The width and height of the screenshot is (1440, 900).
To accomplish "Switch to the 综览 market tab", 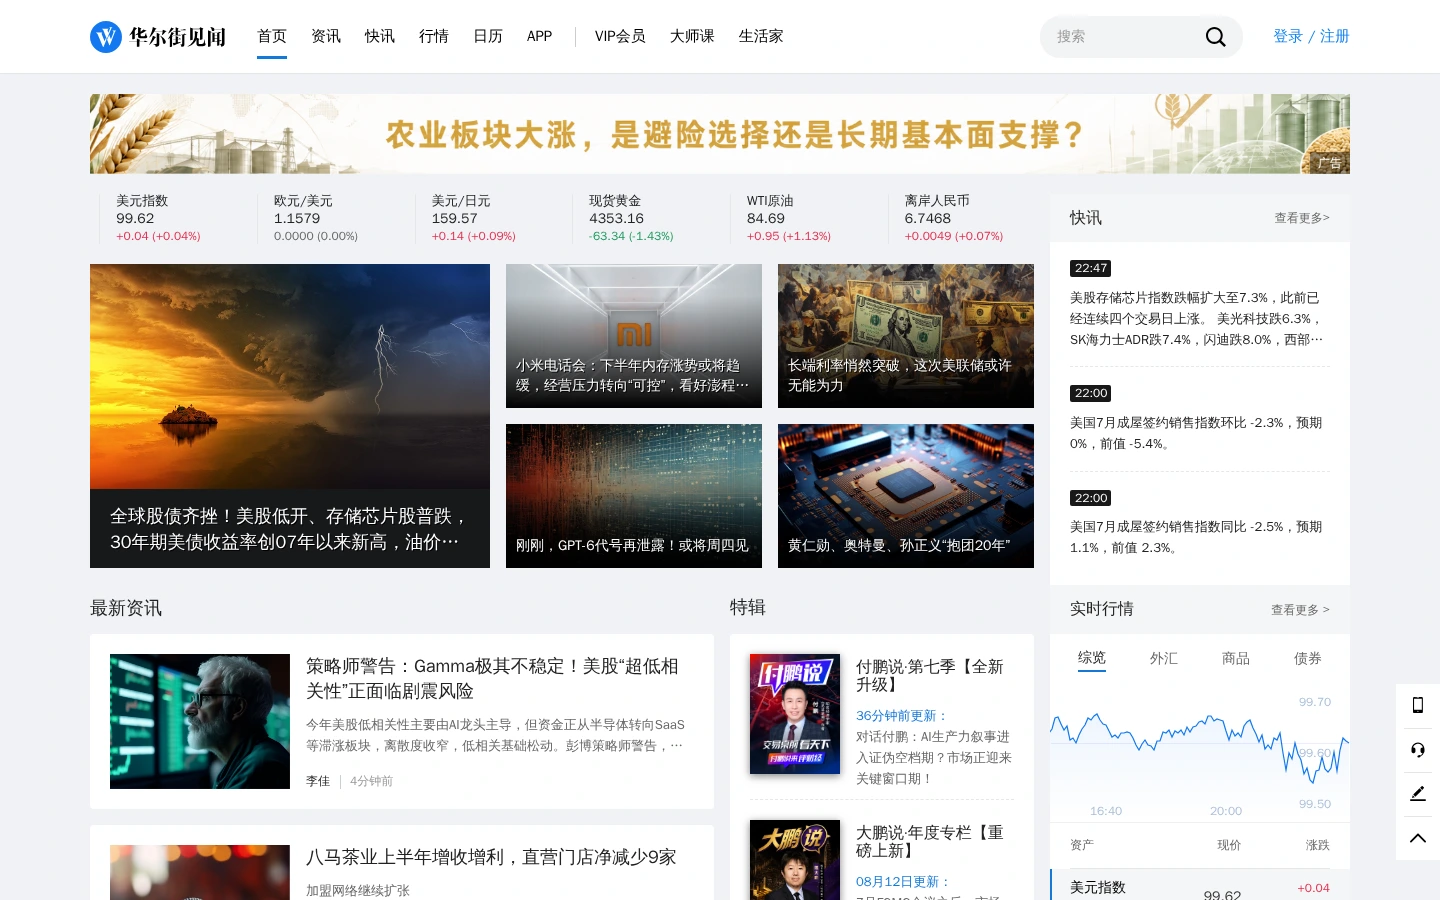I will coord(1092,658).
